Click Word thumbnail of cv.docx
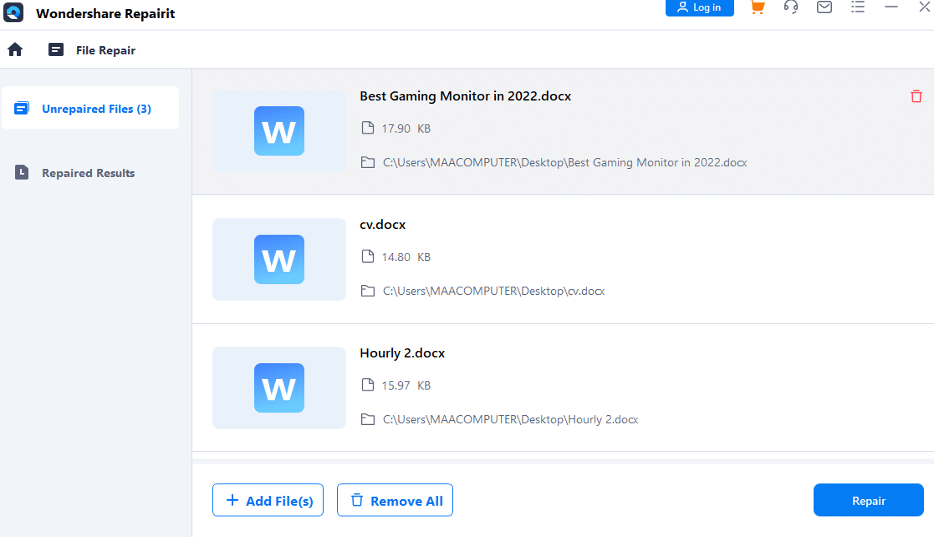The image size is (934, 538). coord(279,259)
